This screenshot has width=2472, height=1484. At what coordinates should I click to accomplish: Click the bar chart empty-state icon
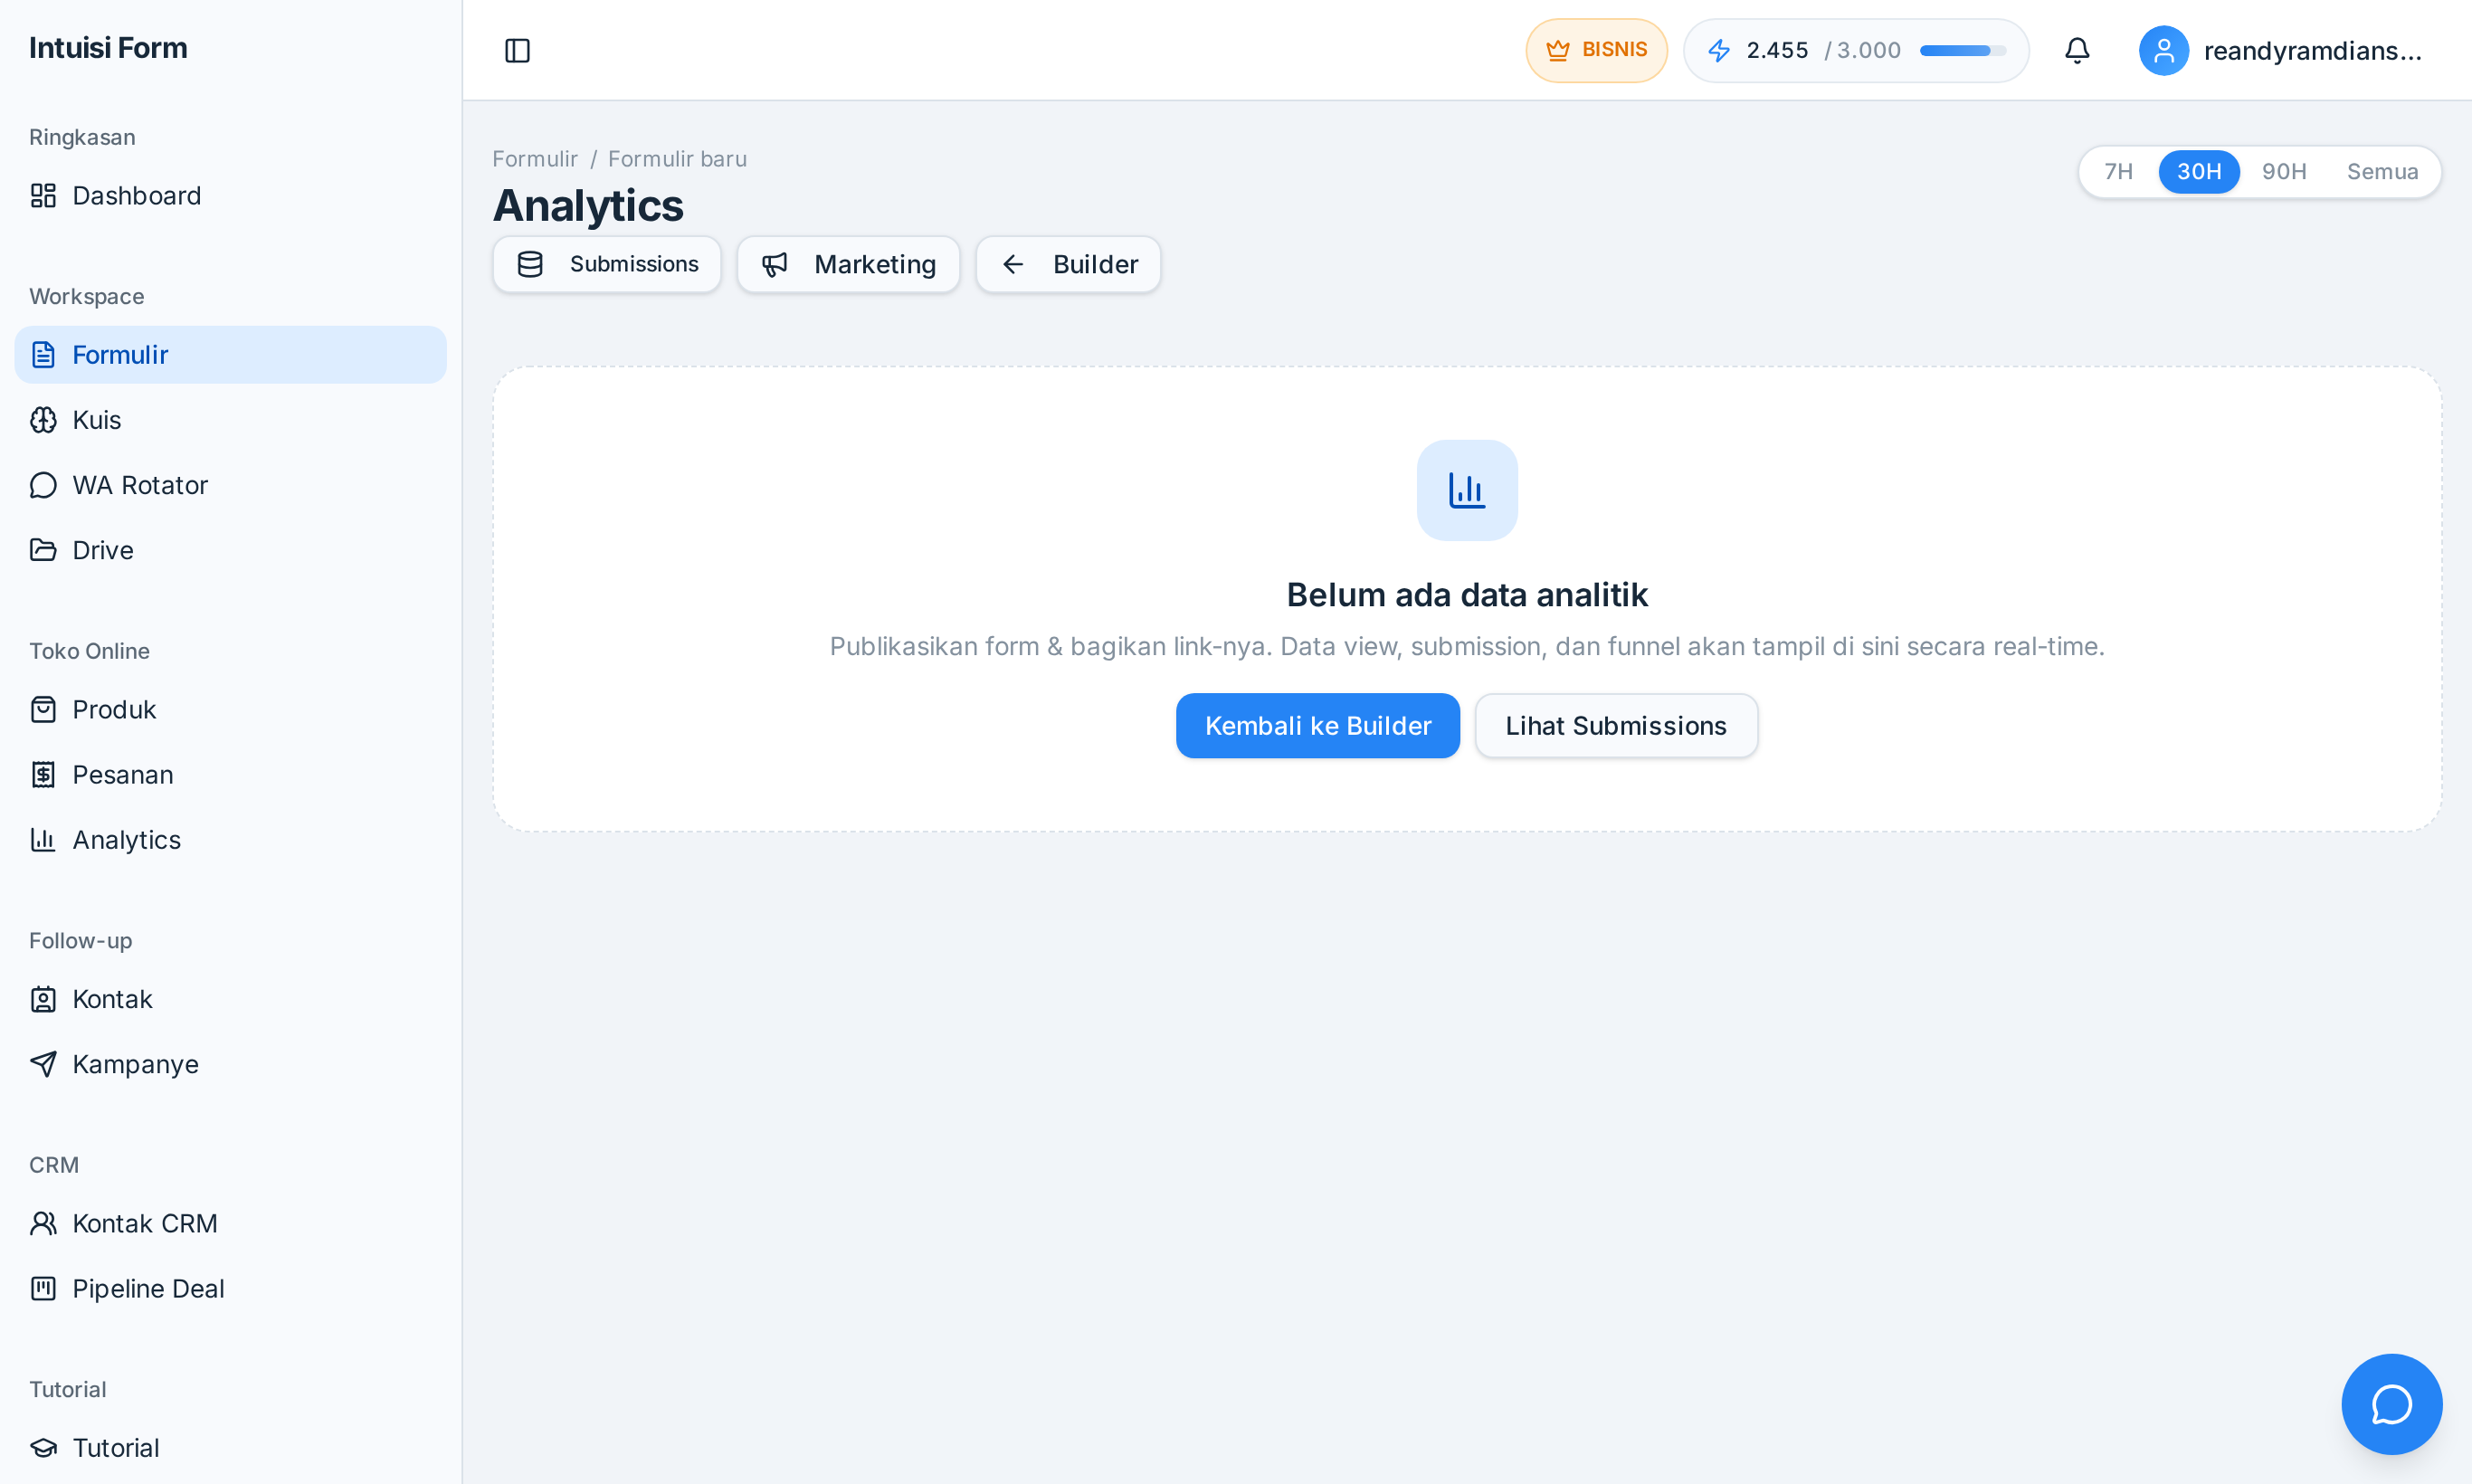pyautogui.click(x=1467, y=490)
